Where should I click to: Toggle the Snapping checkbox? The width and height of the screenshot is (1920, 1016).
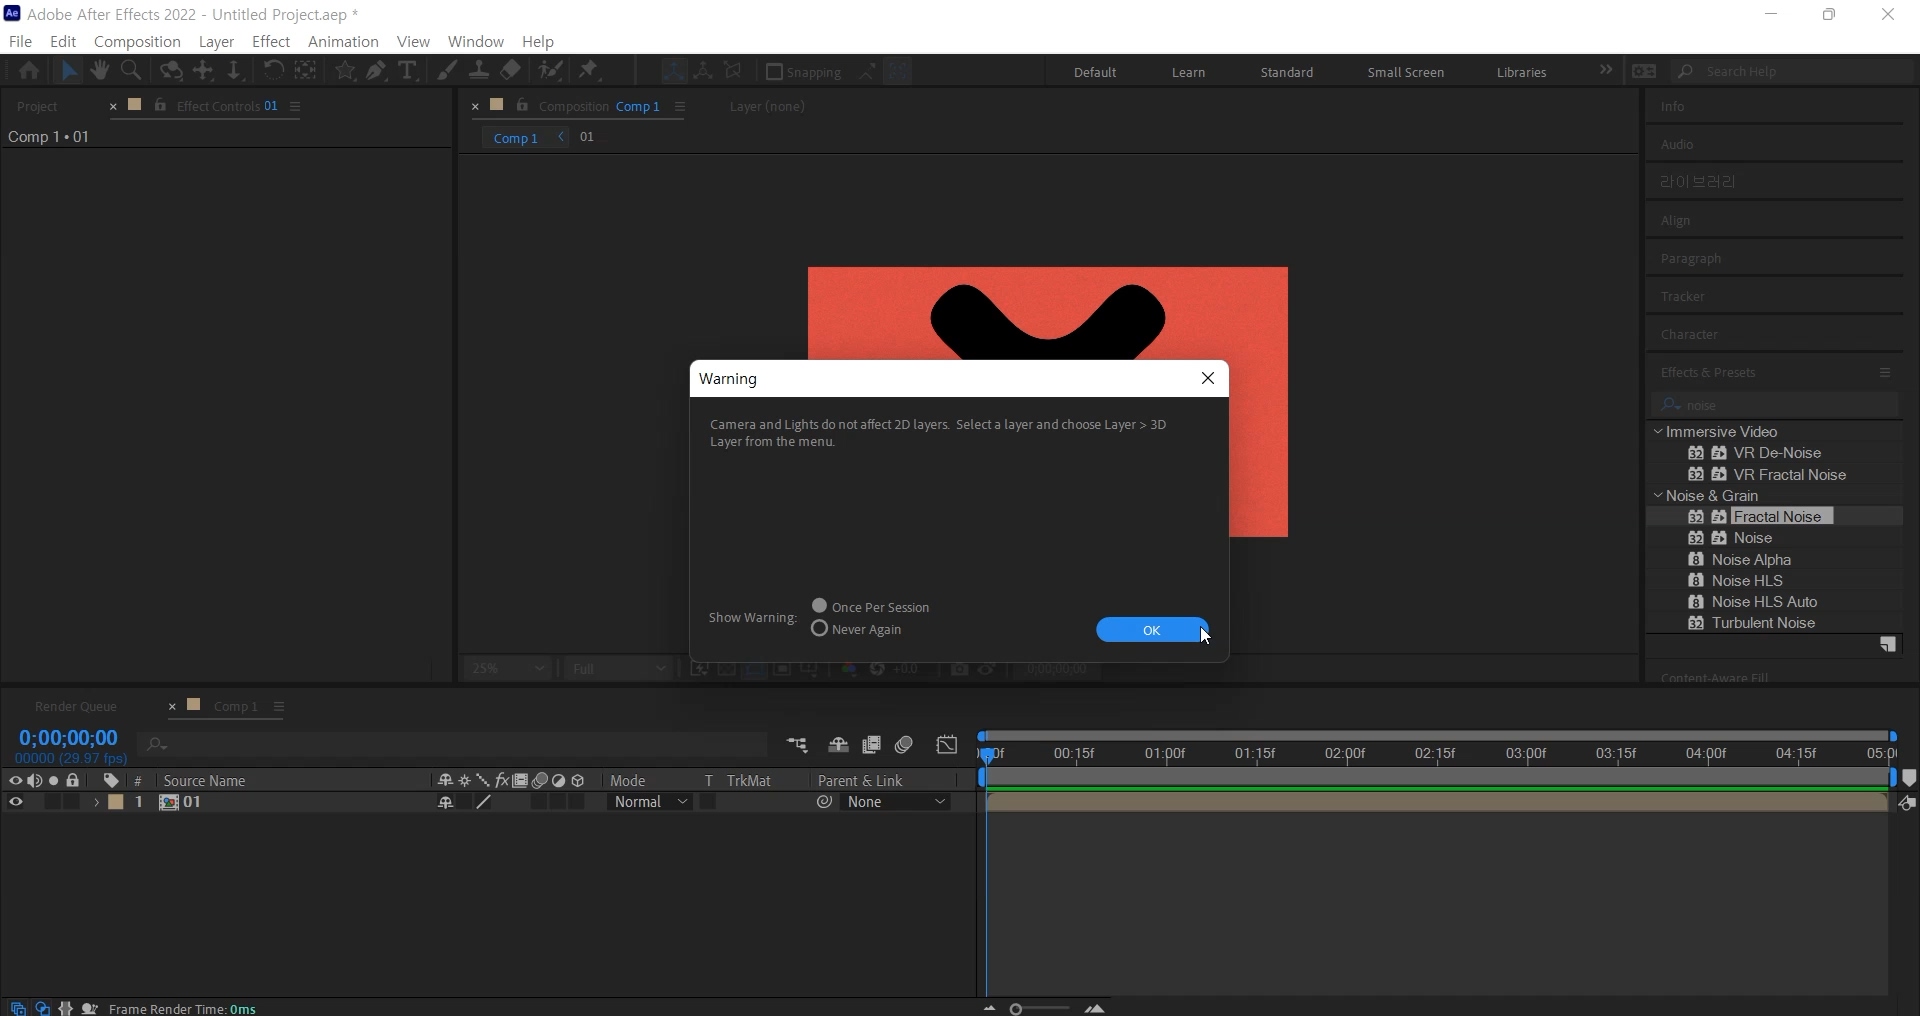774,72
